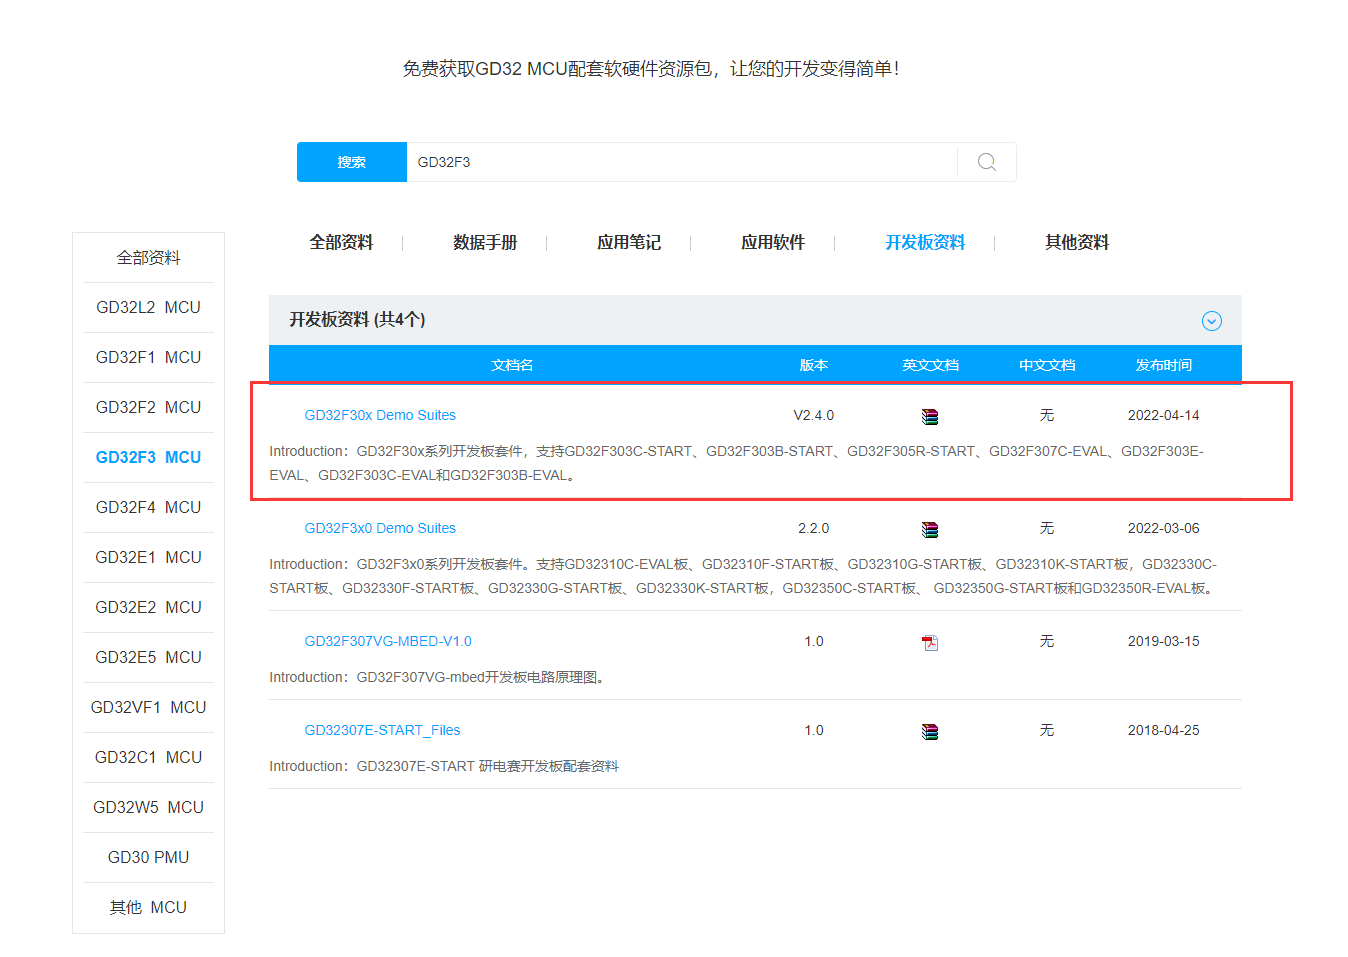Click date 2022-03-06

click(1164, 528)
